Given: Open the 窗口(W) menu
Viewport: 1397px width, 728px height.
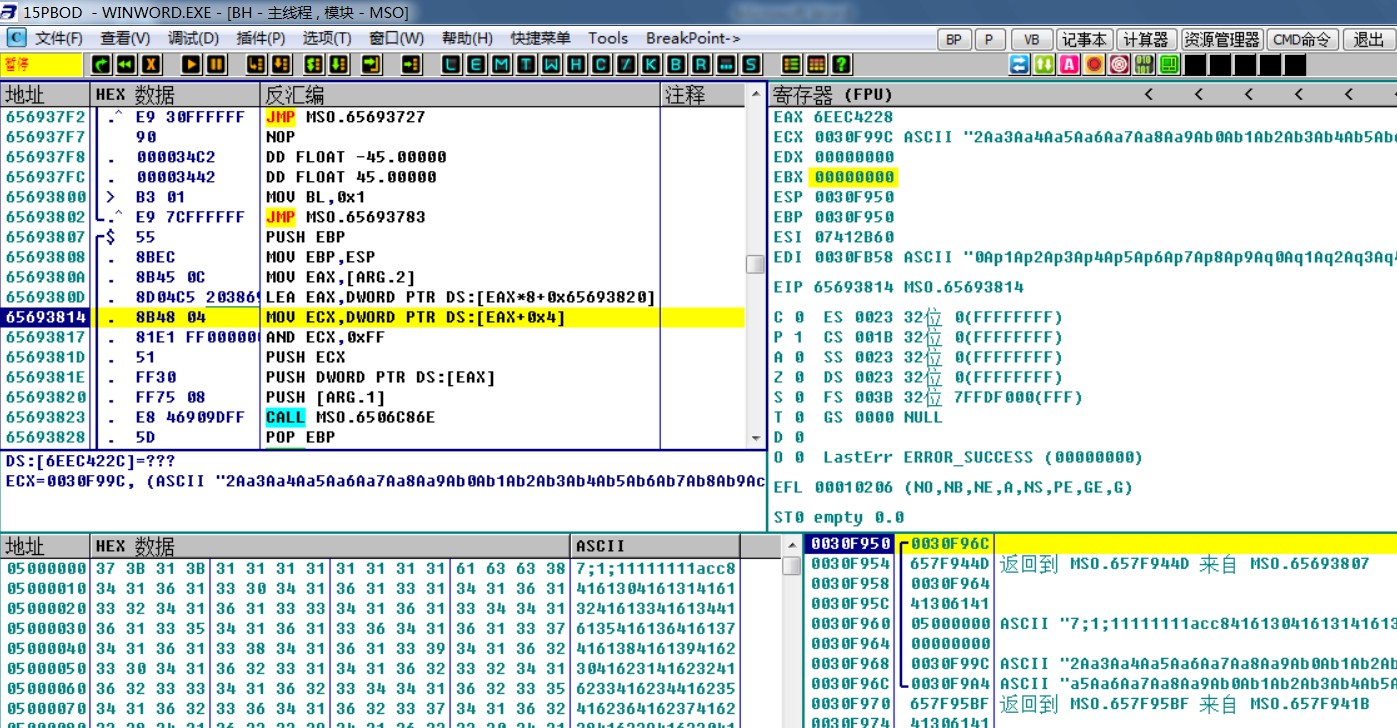Looking at the screenshot, I should tap(396, 38).
